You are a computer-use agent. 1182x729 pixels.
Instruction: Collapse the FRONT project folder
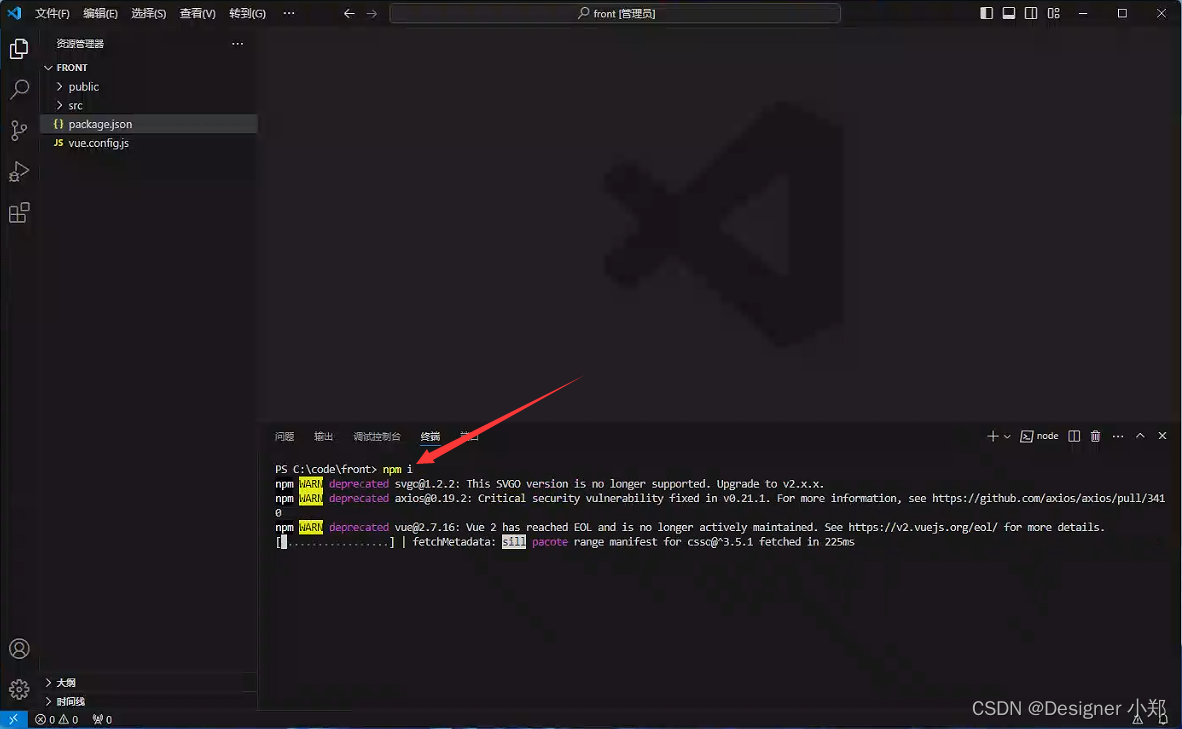pyautogui.click(x=149, y=68)
